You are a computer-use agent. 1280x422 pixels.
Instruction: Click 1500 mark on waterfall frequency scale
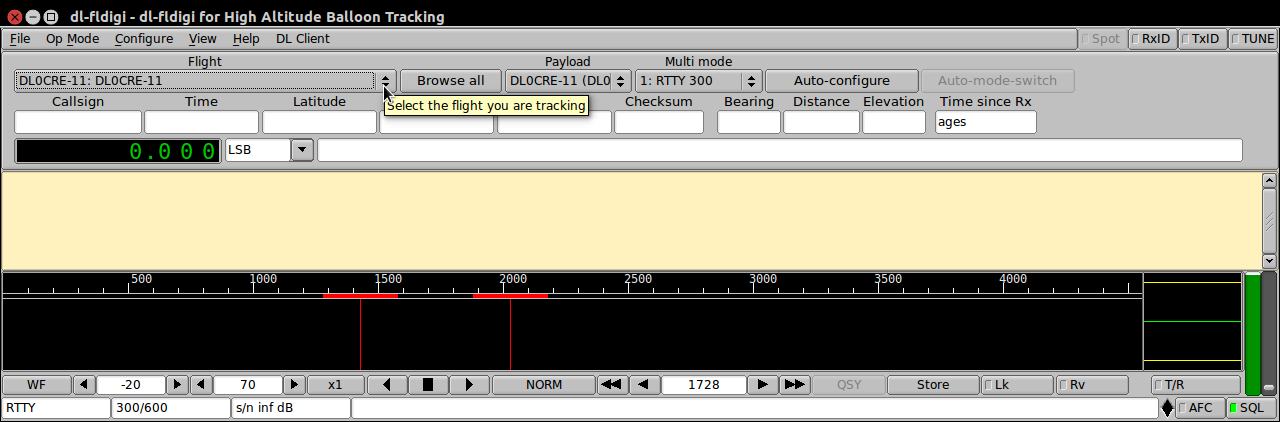pyautogui.click(x=387, y=279)
